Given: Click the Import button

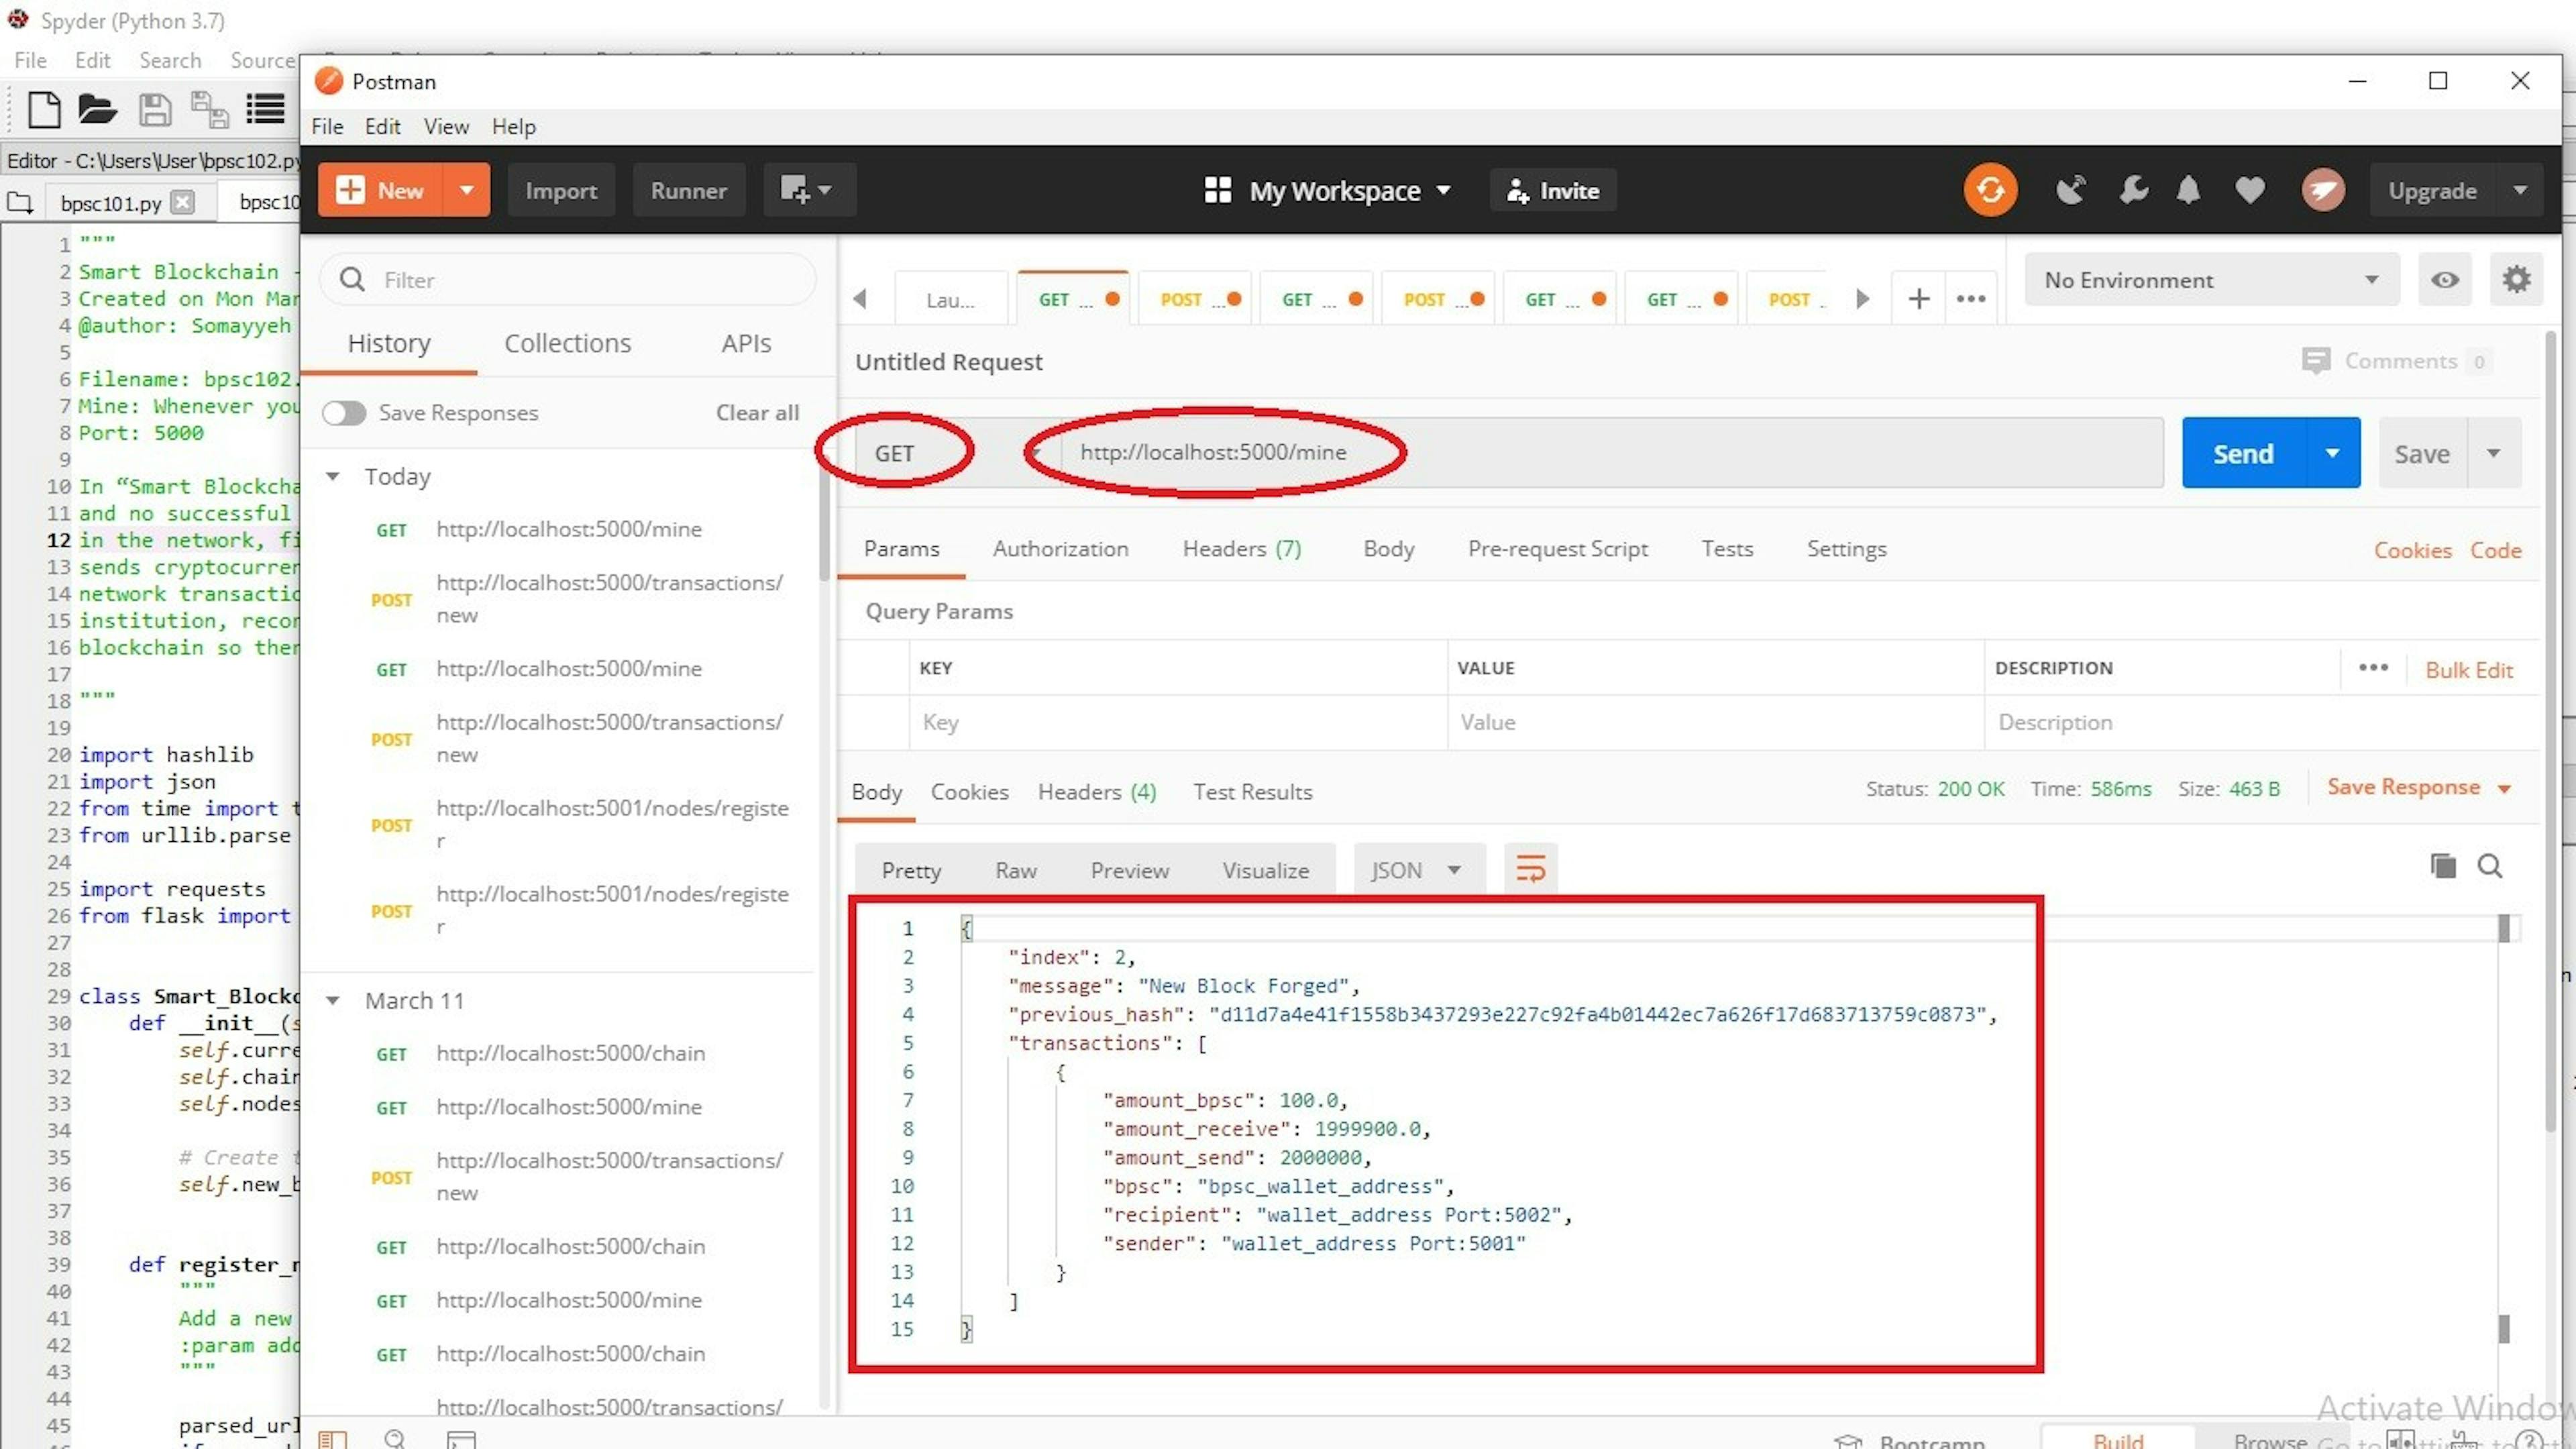Looking at the screenshot, I should point(560,190).
